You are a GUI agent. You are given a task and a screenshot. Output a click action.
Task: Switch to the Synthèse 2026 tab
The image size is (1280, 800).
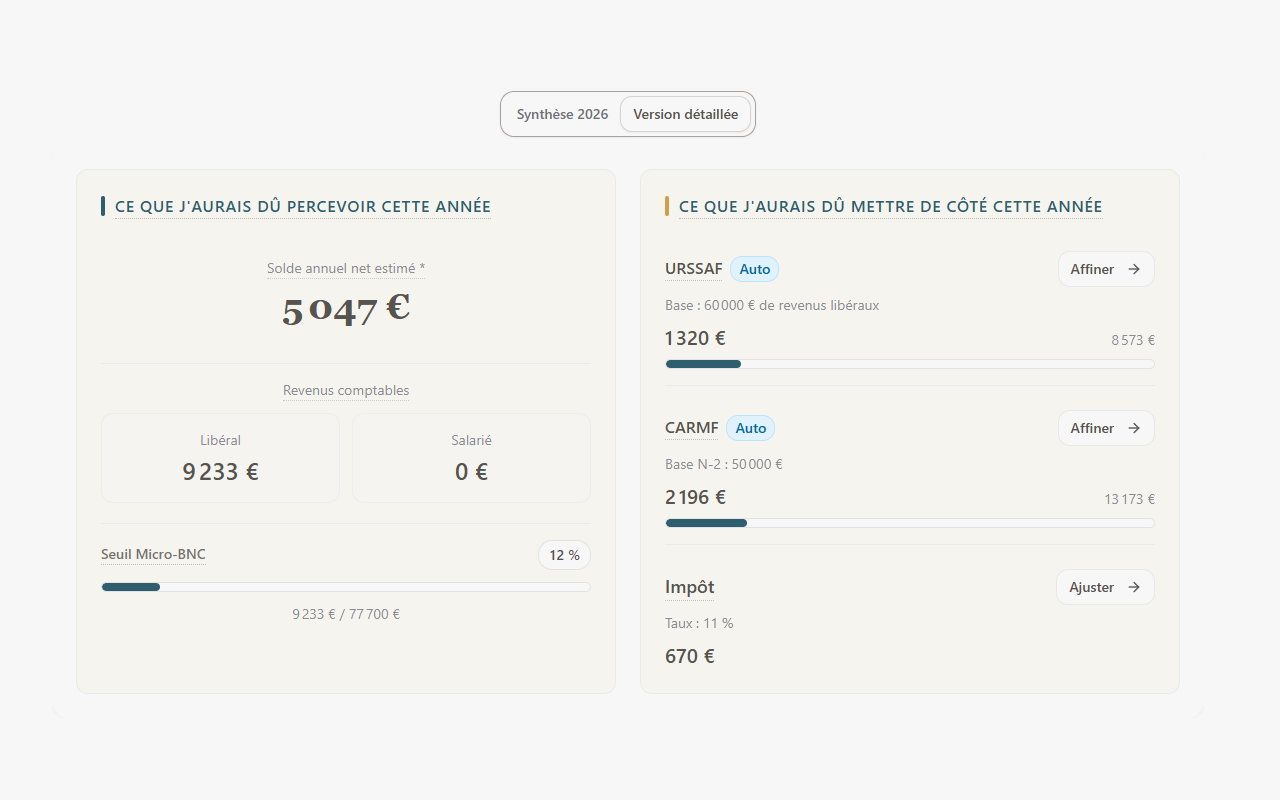pyautogui.click(x=562, y=114)
